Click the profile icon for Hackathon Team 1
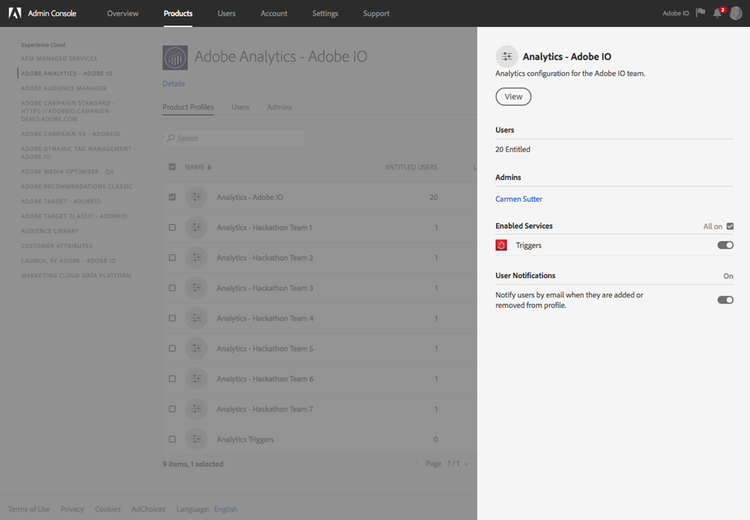750x520 pixels. [196, 227]
